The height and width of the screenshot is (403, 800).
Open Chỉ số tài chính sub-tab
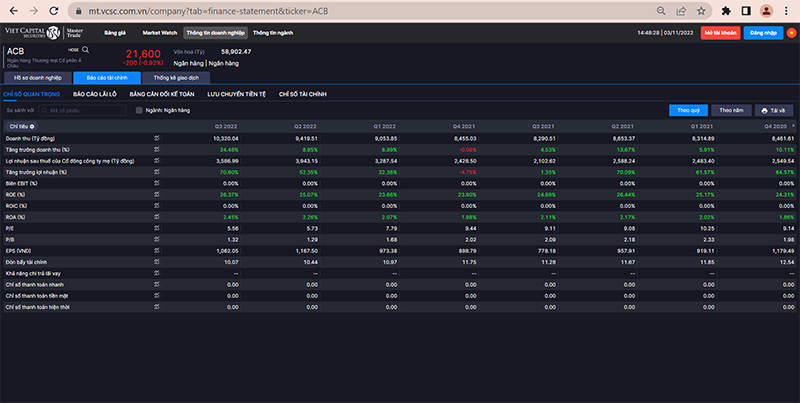pyautogui.click(x=303, y=94)
